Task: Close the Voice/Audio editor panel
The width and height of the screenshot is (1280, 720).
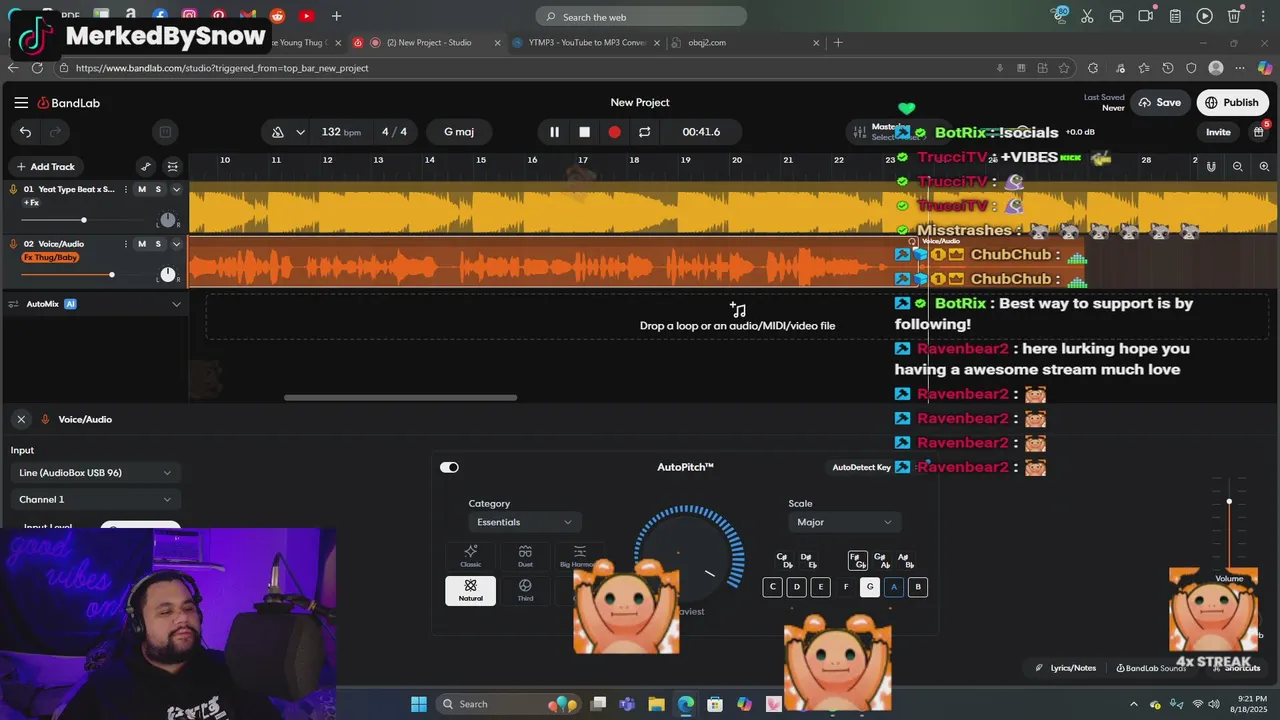Action: 21,419
